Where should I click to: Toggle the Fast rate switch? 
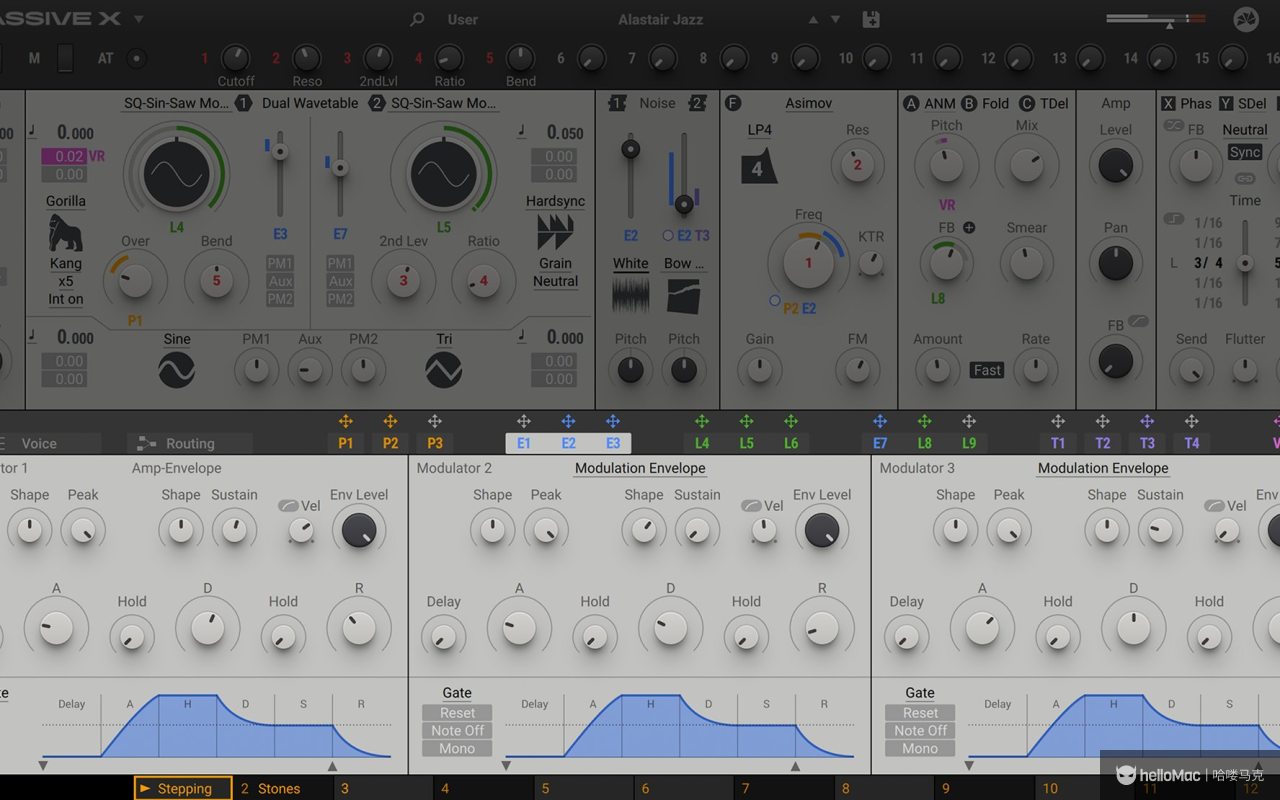(987, 370)
